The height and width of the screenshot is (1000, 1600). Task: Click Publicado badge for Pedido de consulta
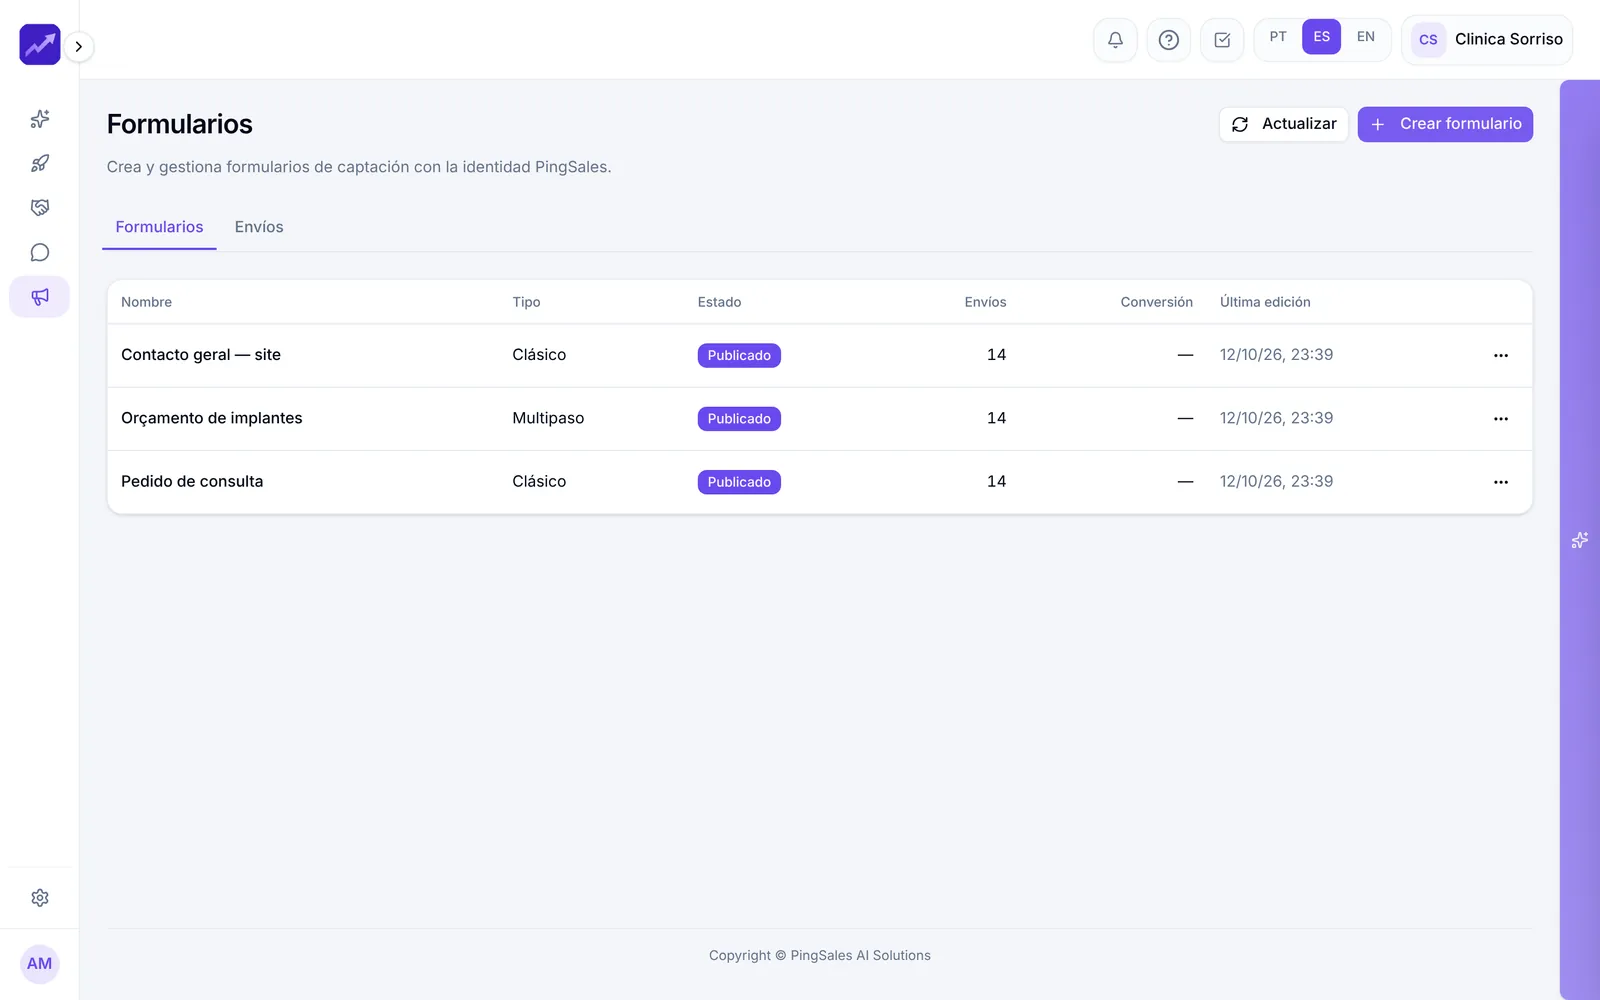739,482
